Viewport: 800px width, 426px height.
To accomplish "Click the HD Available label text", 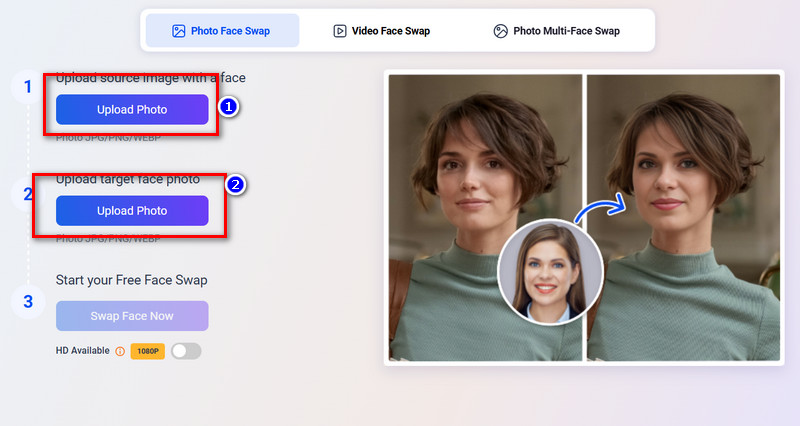I will tap(83, 351).
